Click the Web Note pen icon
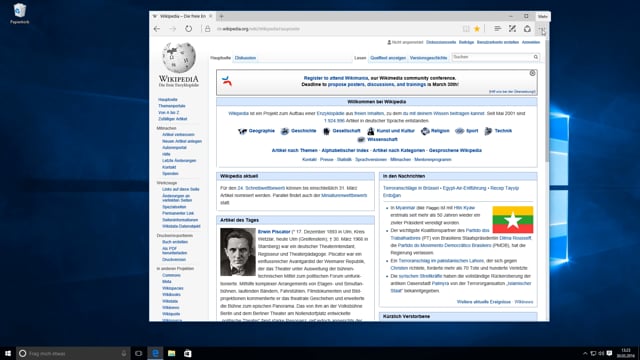This screenshot has height=360, width=640. [512, 29]
